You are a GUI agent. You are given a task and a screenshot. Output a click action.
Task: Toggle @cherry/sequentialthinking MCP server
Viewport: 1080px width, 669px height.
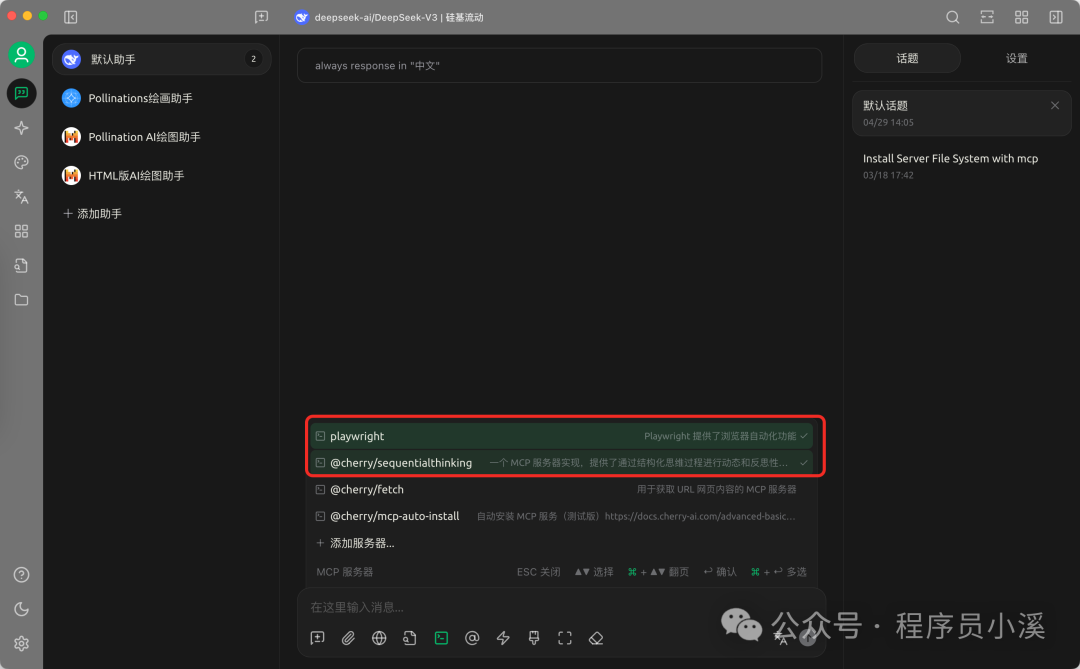pyautogui.click(x=562, y=463)
